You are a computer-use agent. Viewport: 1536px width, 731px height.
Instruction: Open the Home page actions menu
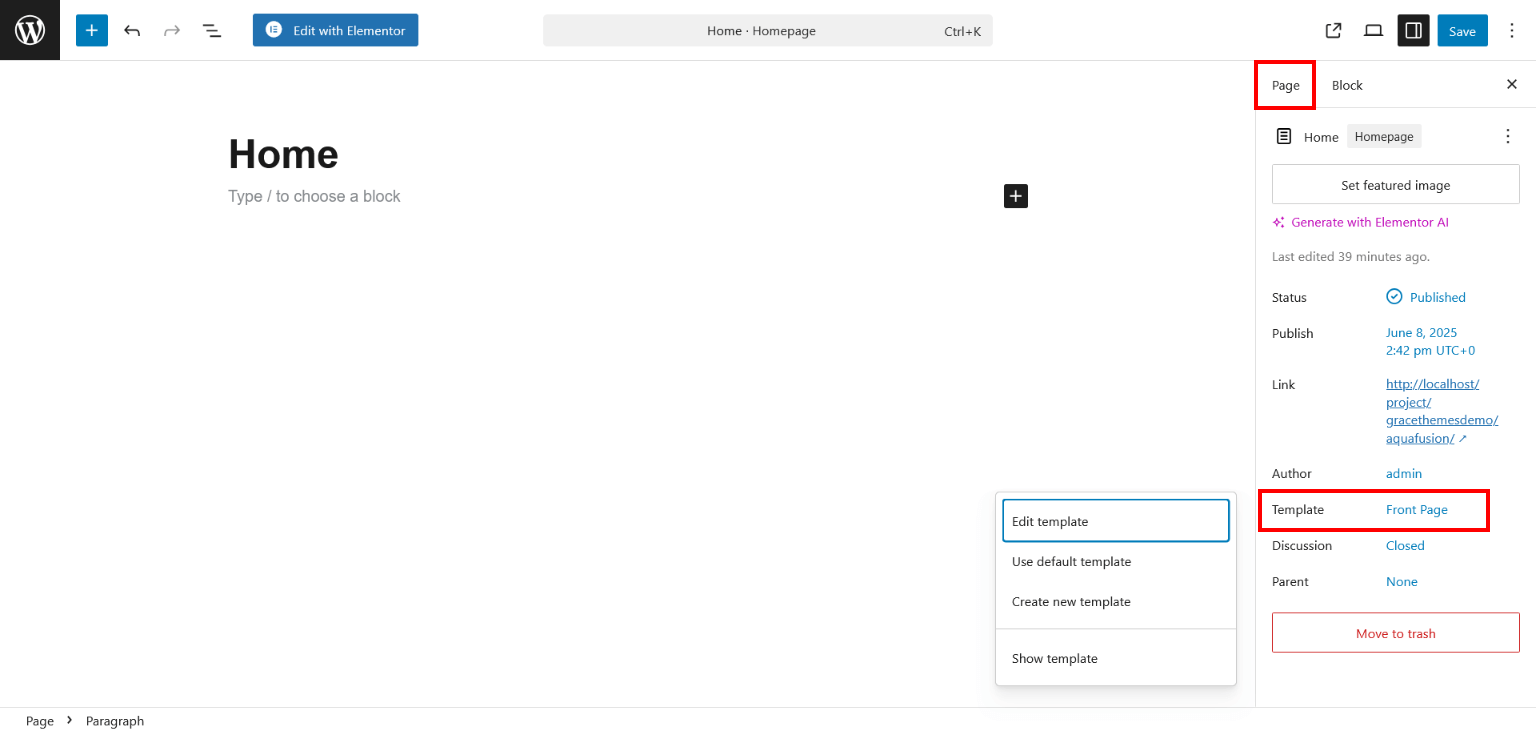(x=1508, y=136)
